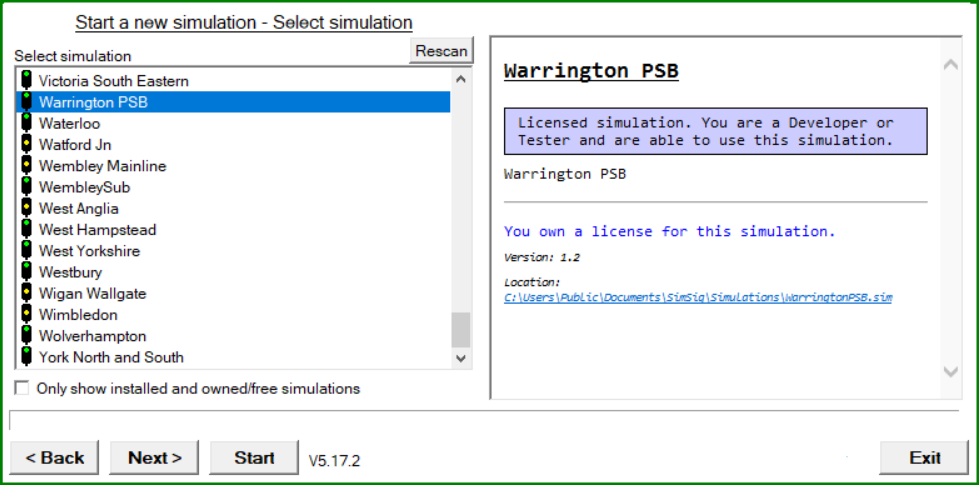Select Wolverhampton simulation
This screenshot has height=485, width=979.
pos(233,335)
